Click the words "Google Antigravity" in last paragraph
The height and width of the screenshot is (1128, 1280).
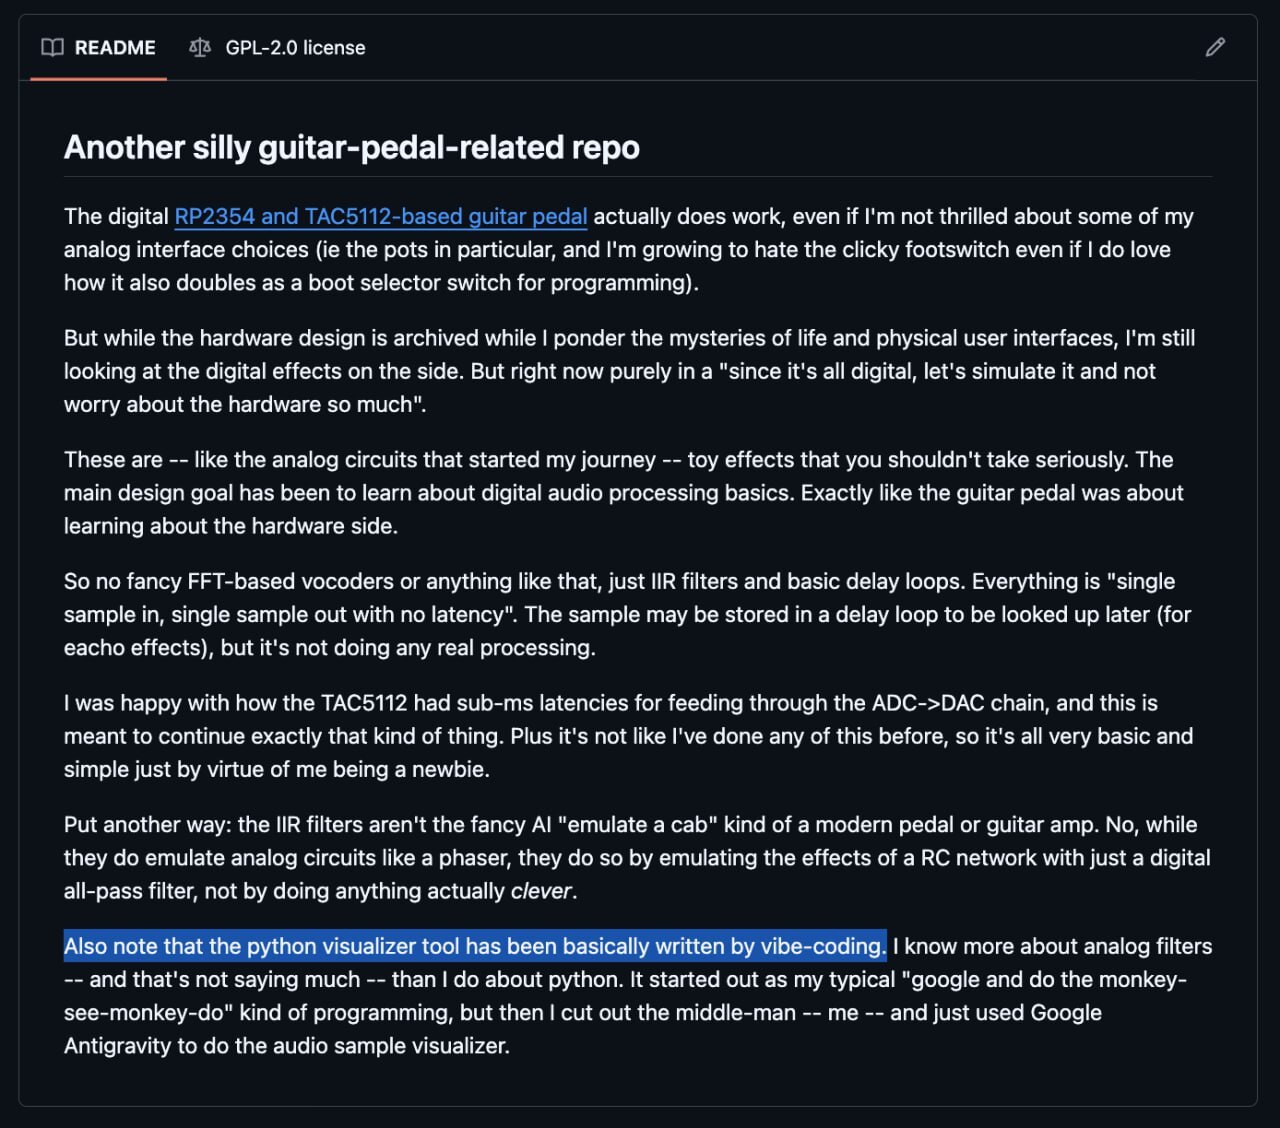coord(1065,1013)
